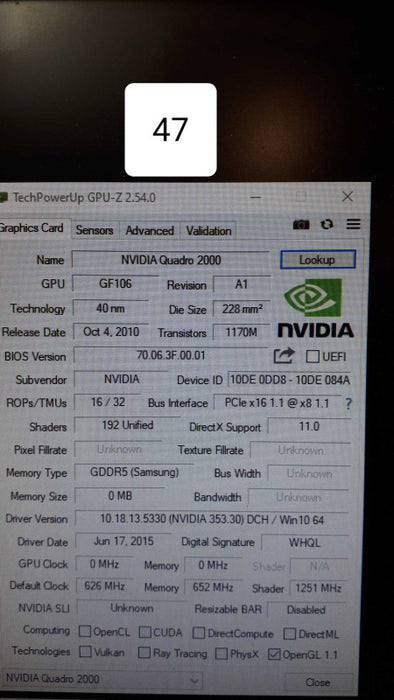
Task: Open the NVIDIA Quadro 2000 GPU dropdown
Action: pyautogui.click(x=101, y=679)
